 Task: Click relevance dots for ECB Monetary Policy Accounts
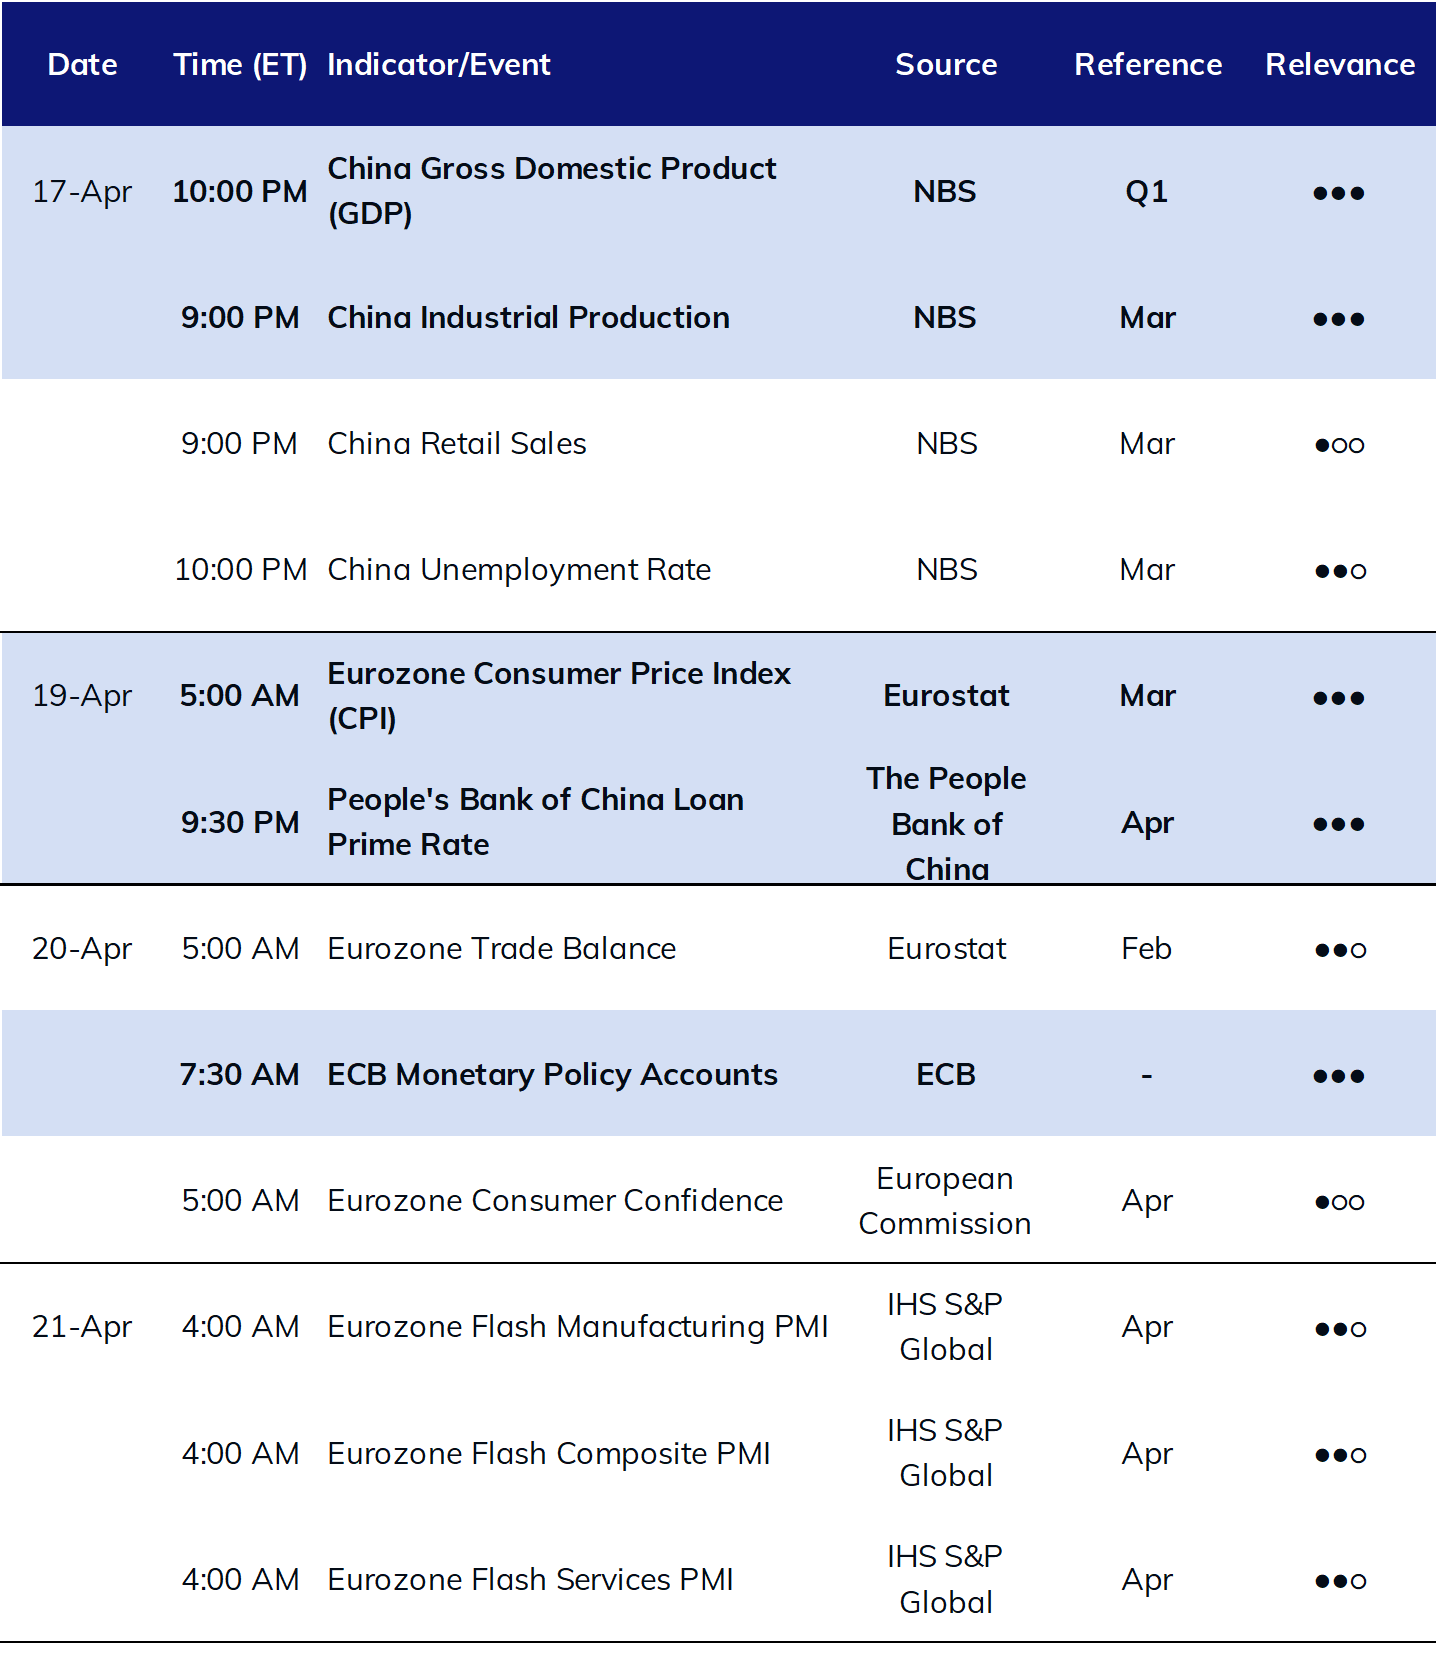[1339, 1076]
